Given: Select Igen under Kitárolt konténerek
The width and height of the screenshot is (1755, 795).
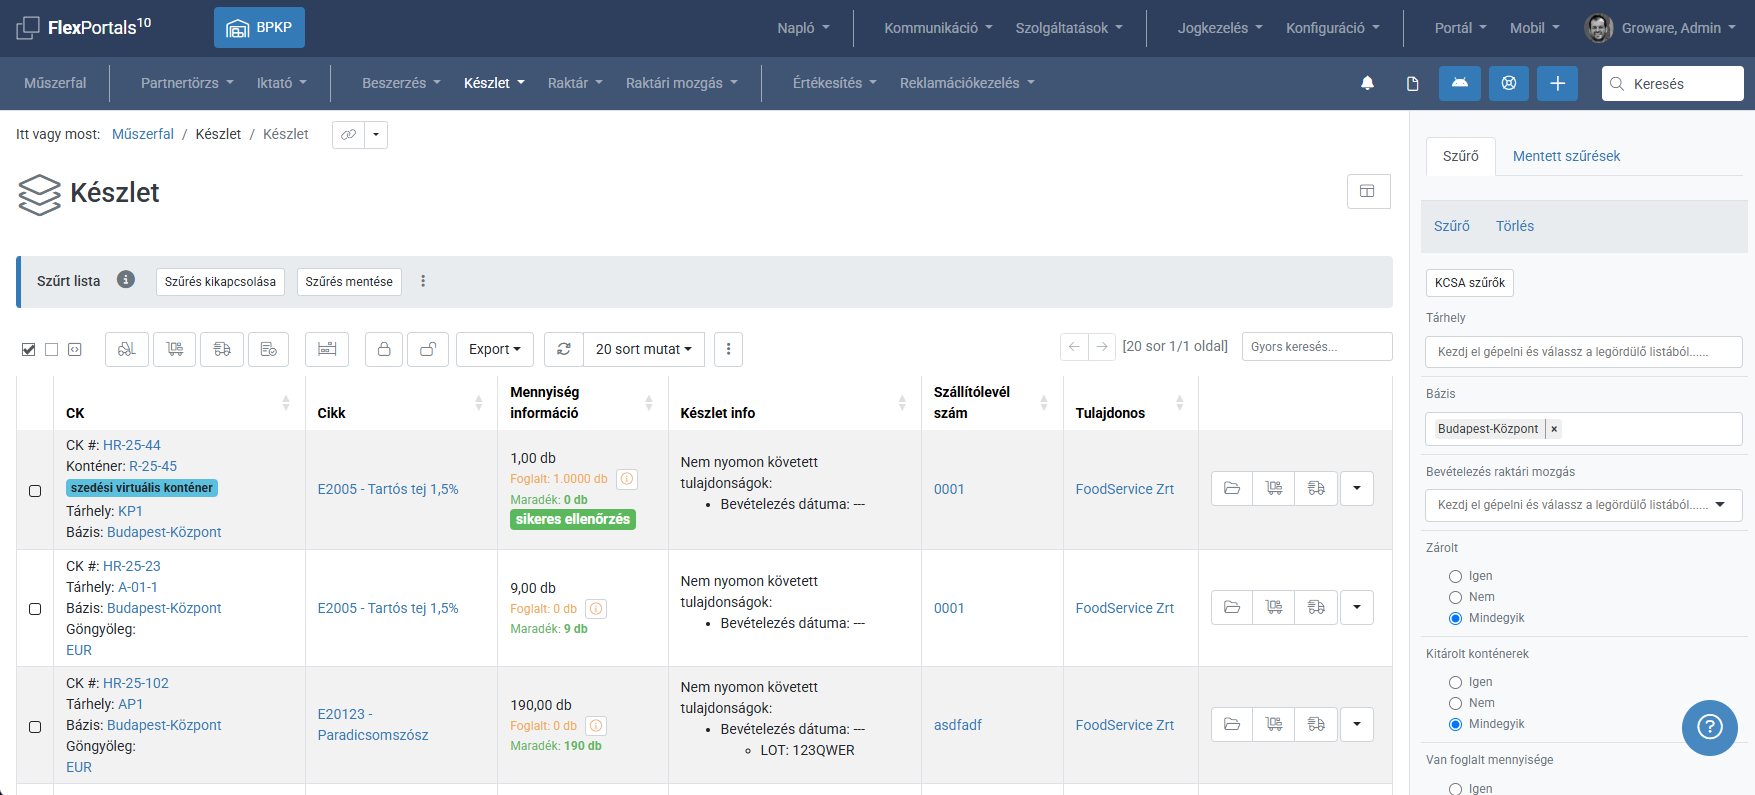Looking at the screenshot, I should (1455, 682).
